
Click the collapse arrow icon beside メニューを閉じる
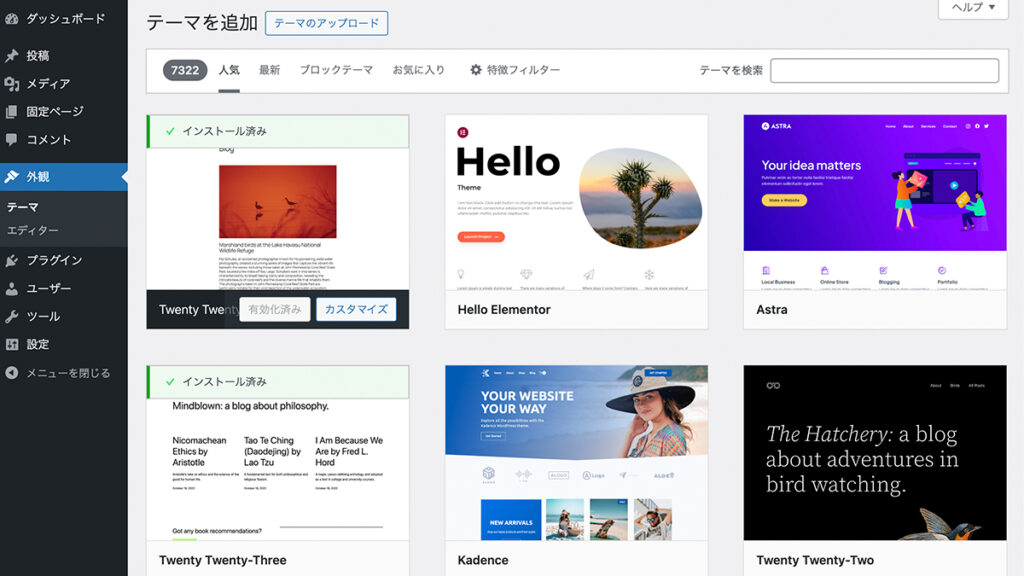pyautogui.click(x=12, y=373)
